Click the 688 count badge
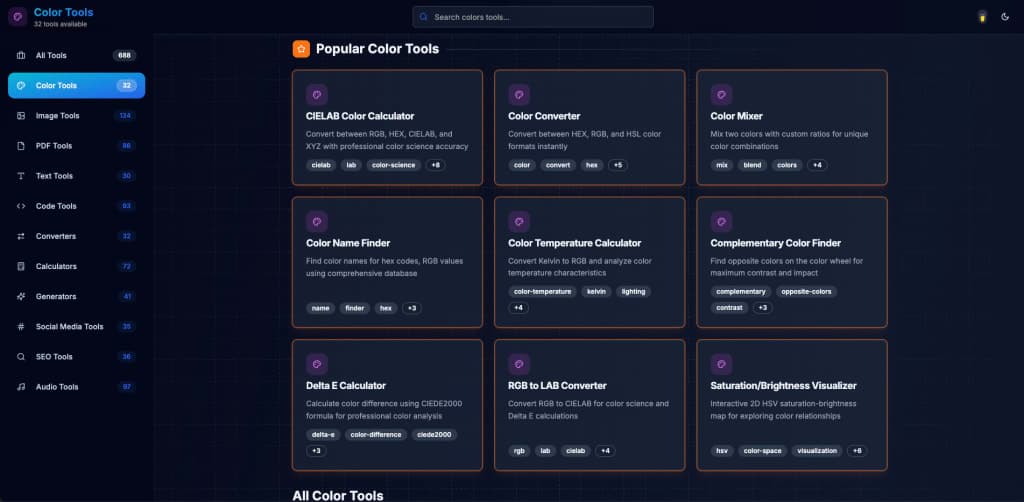The width and height of the screenshot is (1024, 502). point(124,55)
